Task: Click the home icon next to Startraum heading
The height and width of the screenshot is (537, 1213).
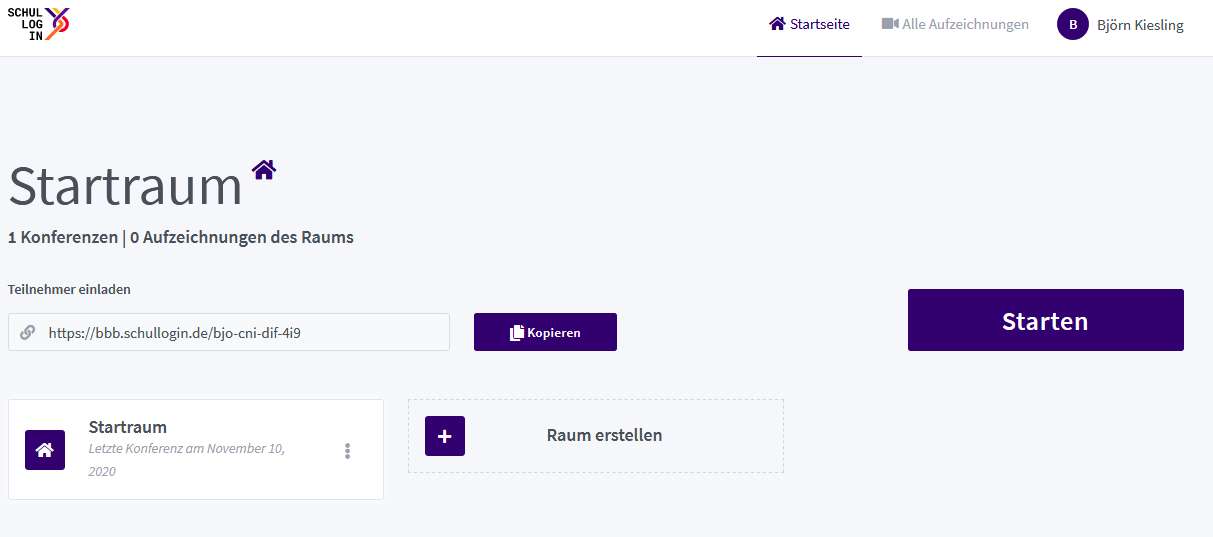Action: pos(264,169)
